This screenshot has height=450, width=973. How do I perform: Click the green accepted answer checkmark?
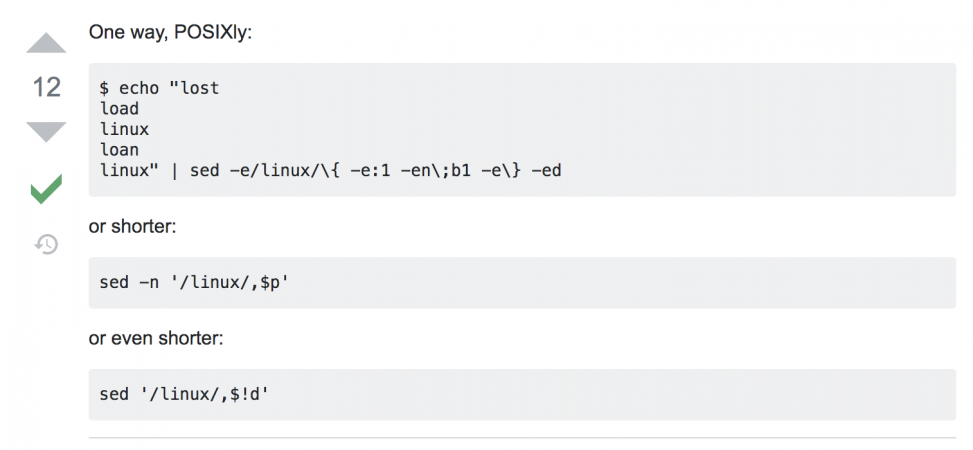click(x=46, y=189)
